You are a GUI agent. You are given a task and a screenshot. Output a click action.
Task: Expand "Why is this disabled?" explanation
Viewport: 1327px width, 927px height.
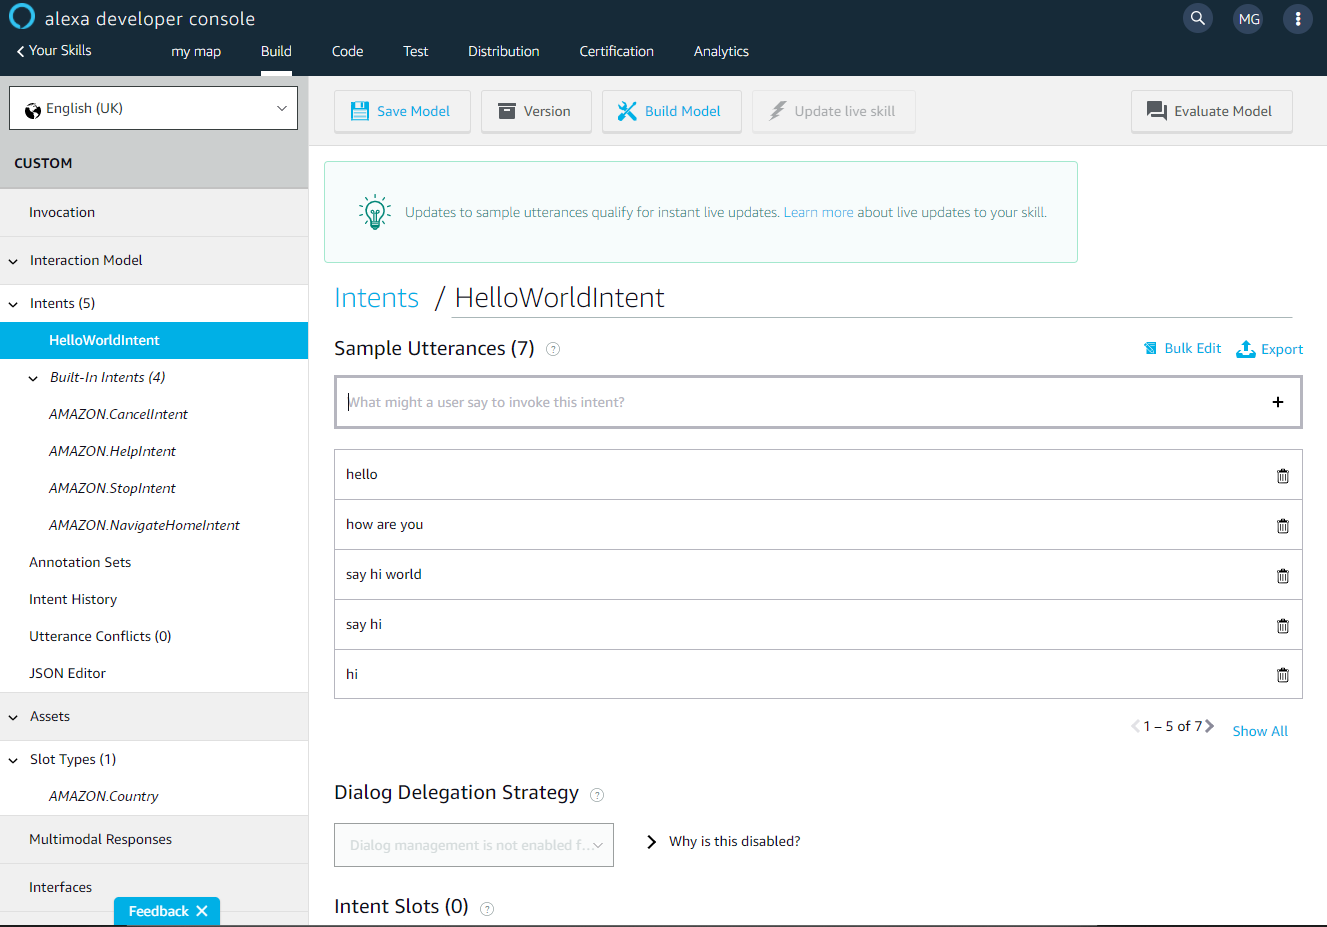point(651,842)
